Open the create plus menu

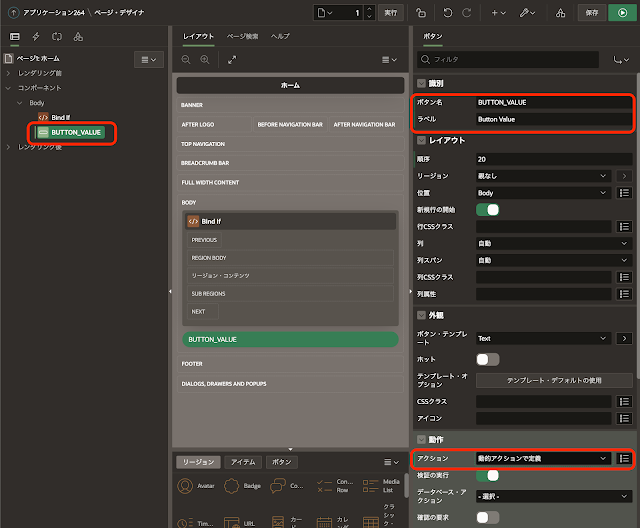tap(498, 13)
